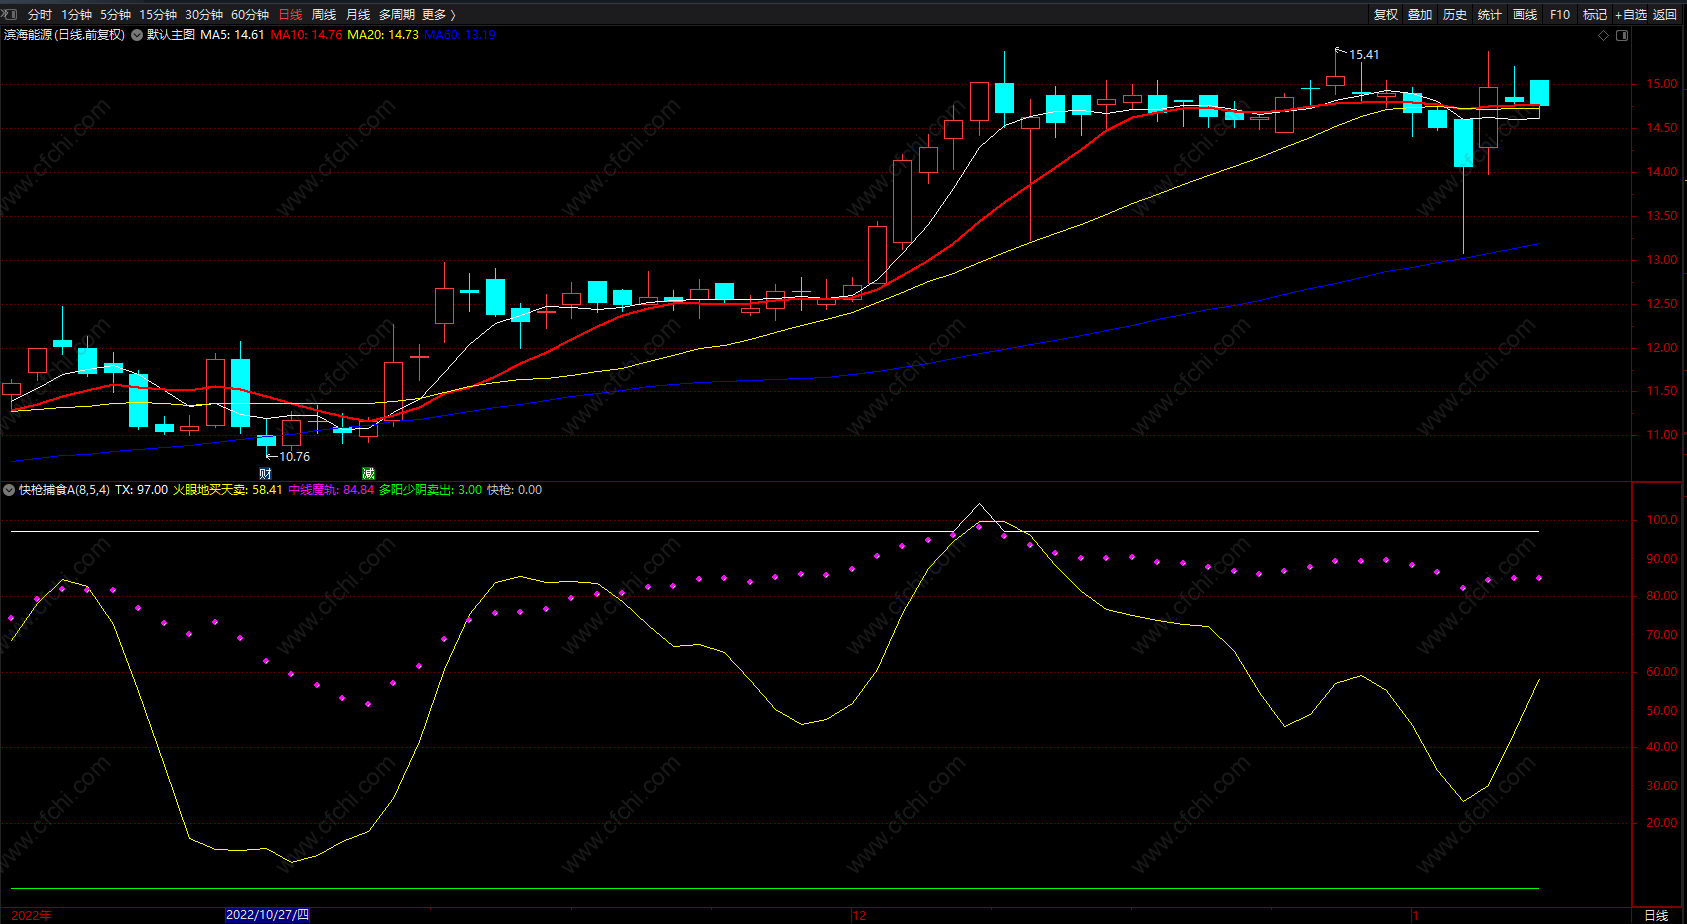Click the 10.76 low price annotation
Viewport: 1687px width, 924px height.
pyautogui.click(x=295, y=457)
